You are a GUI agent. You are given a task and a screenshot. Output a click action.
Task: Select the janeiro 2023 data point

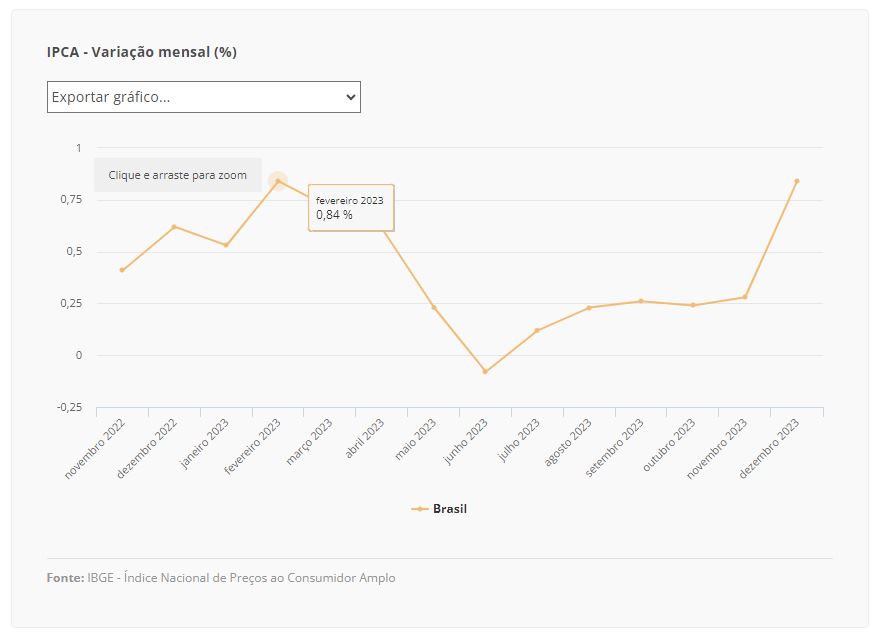[226, 245]
